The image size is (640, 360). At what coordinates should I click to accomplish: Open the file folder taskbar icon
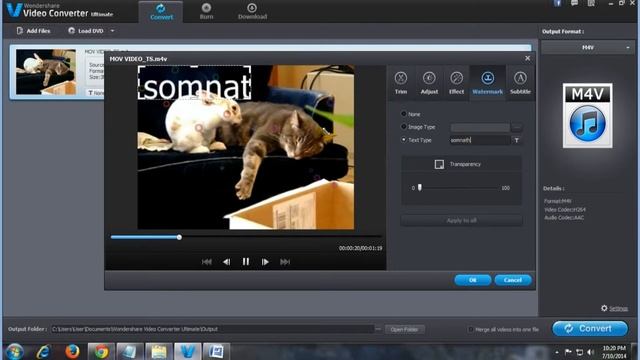[x=159, y=351]
